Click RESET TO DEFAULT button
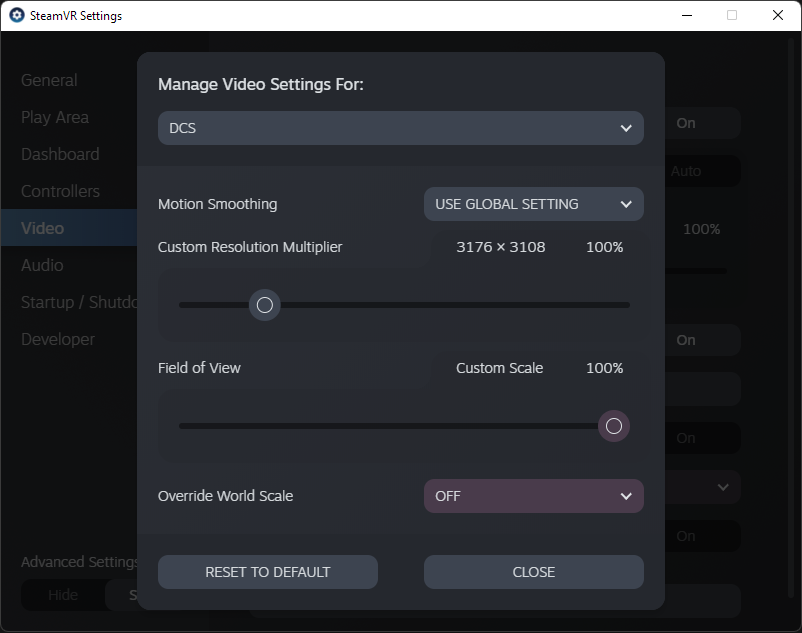This screenshot has height=633, width=802. pos(268,572)
